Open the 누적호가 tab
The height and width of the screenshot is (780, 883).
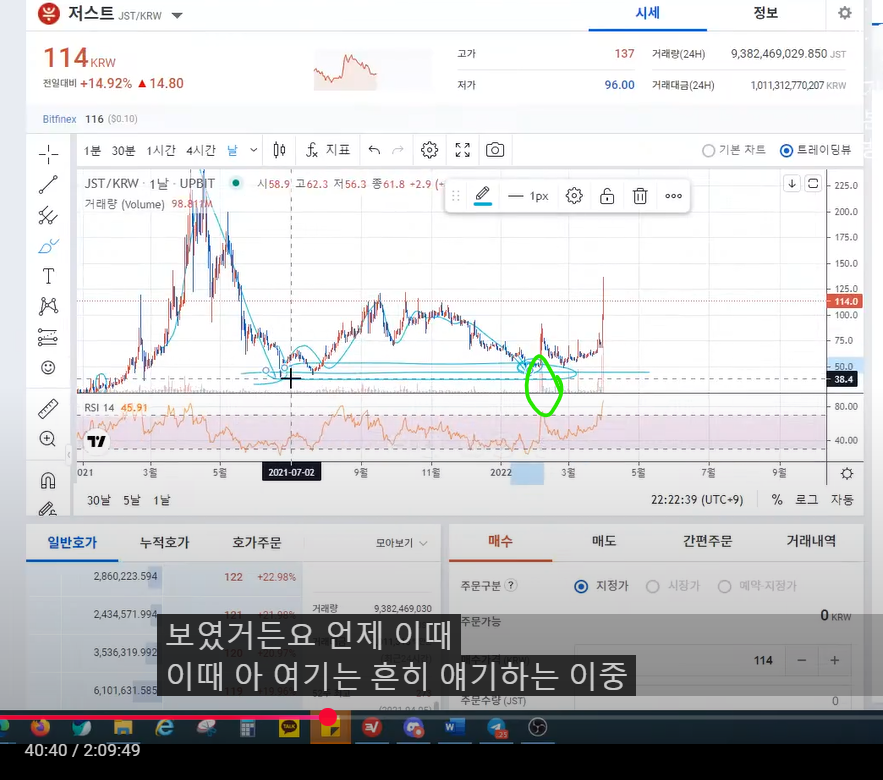click(164, 543)
